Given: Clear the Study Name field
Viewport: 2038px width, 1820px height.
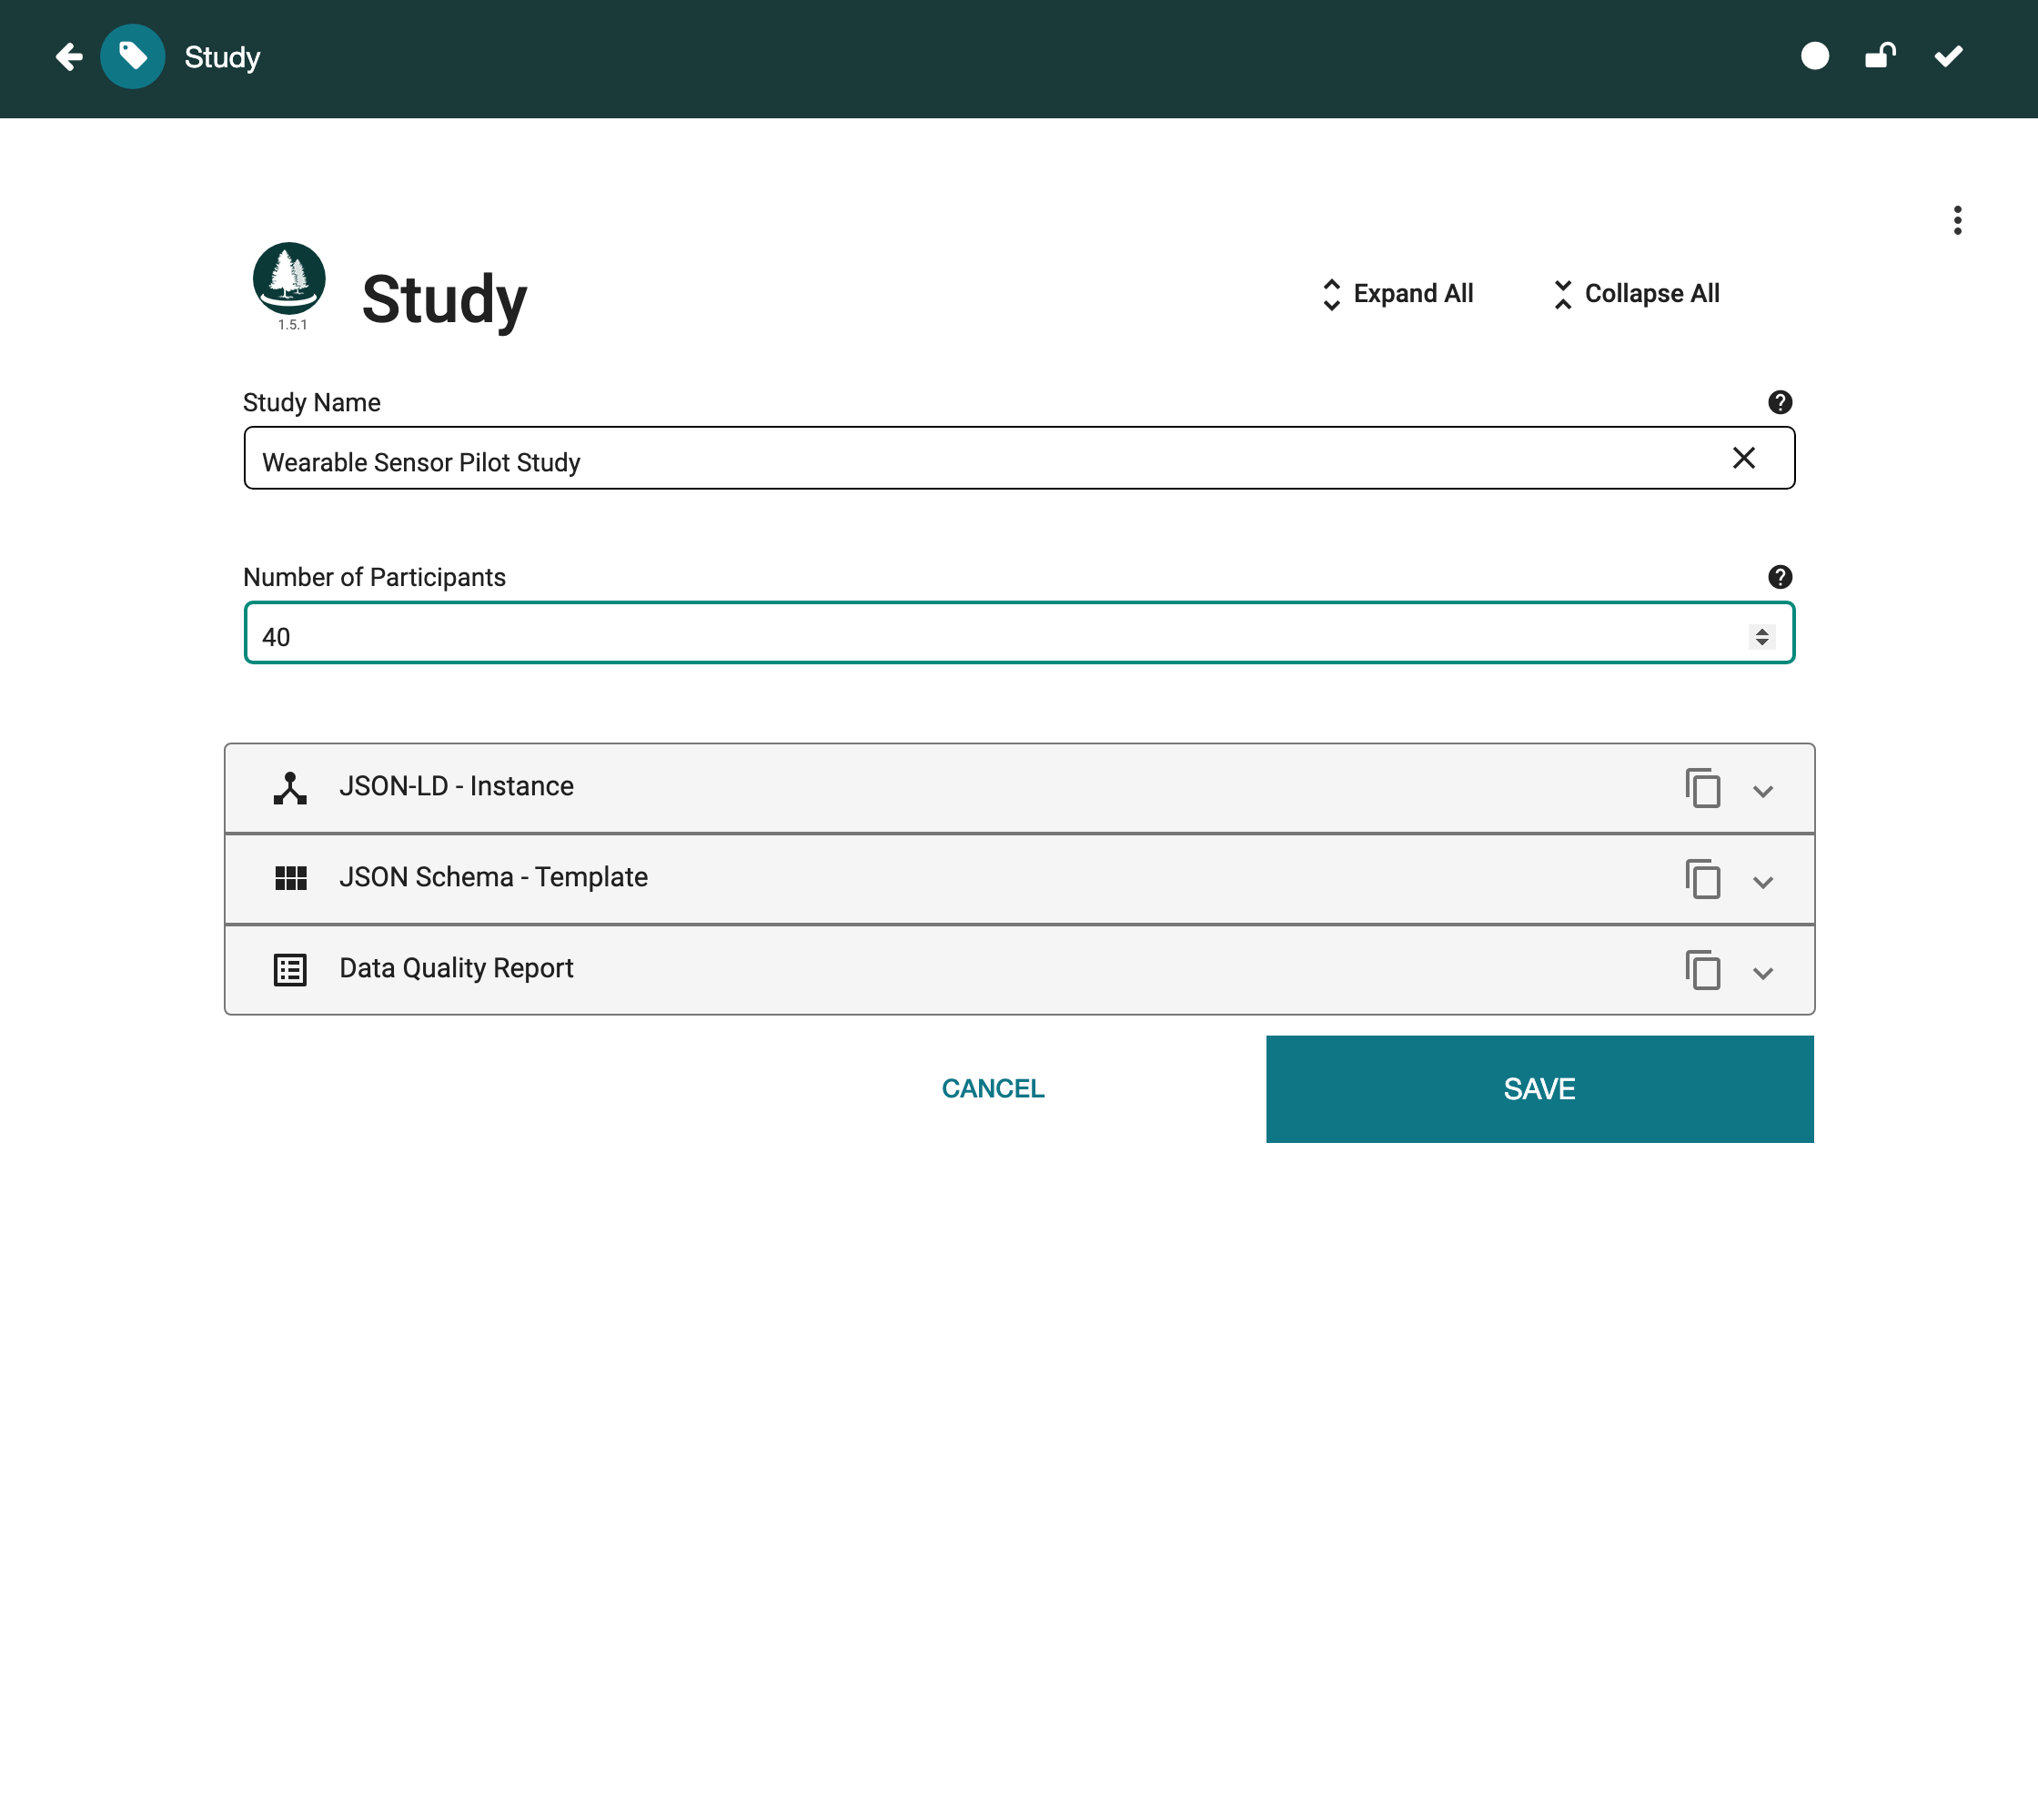Looking at the screenshot, I should tap(1744, 458).
